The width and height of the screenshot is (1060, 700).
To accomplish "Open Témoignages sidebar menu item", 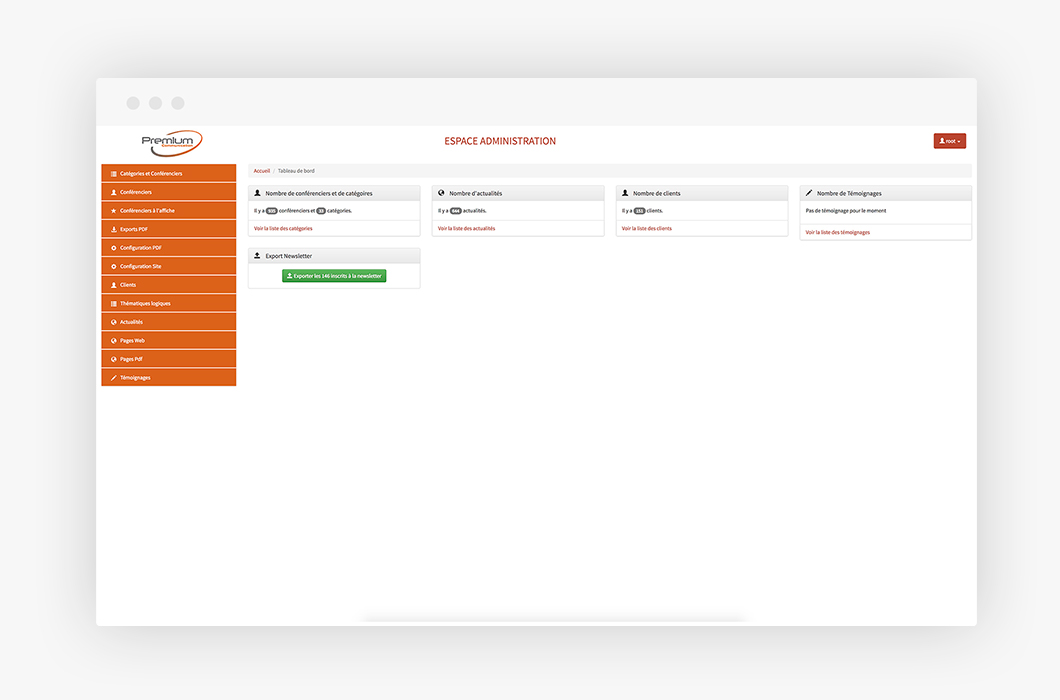I will (x=169, y=377).
